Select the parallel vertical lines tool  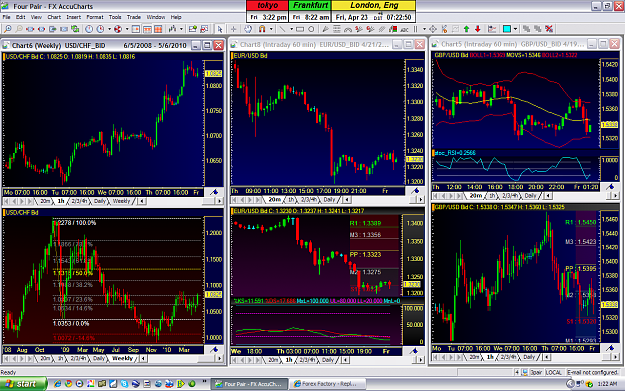click(415, 29)
